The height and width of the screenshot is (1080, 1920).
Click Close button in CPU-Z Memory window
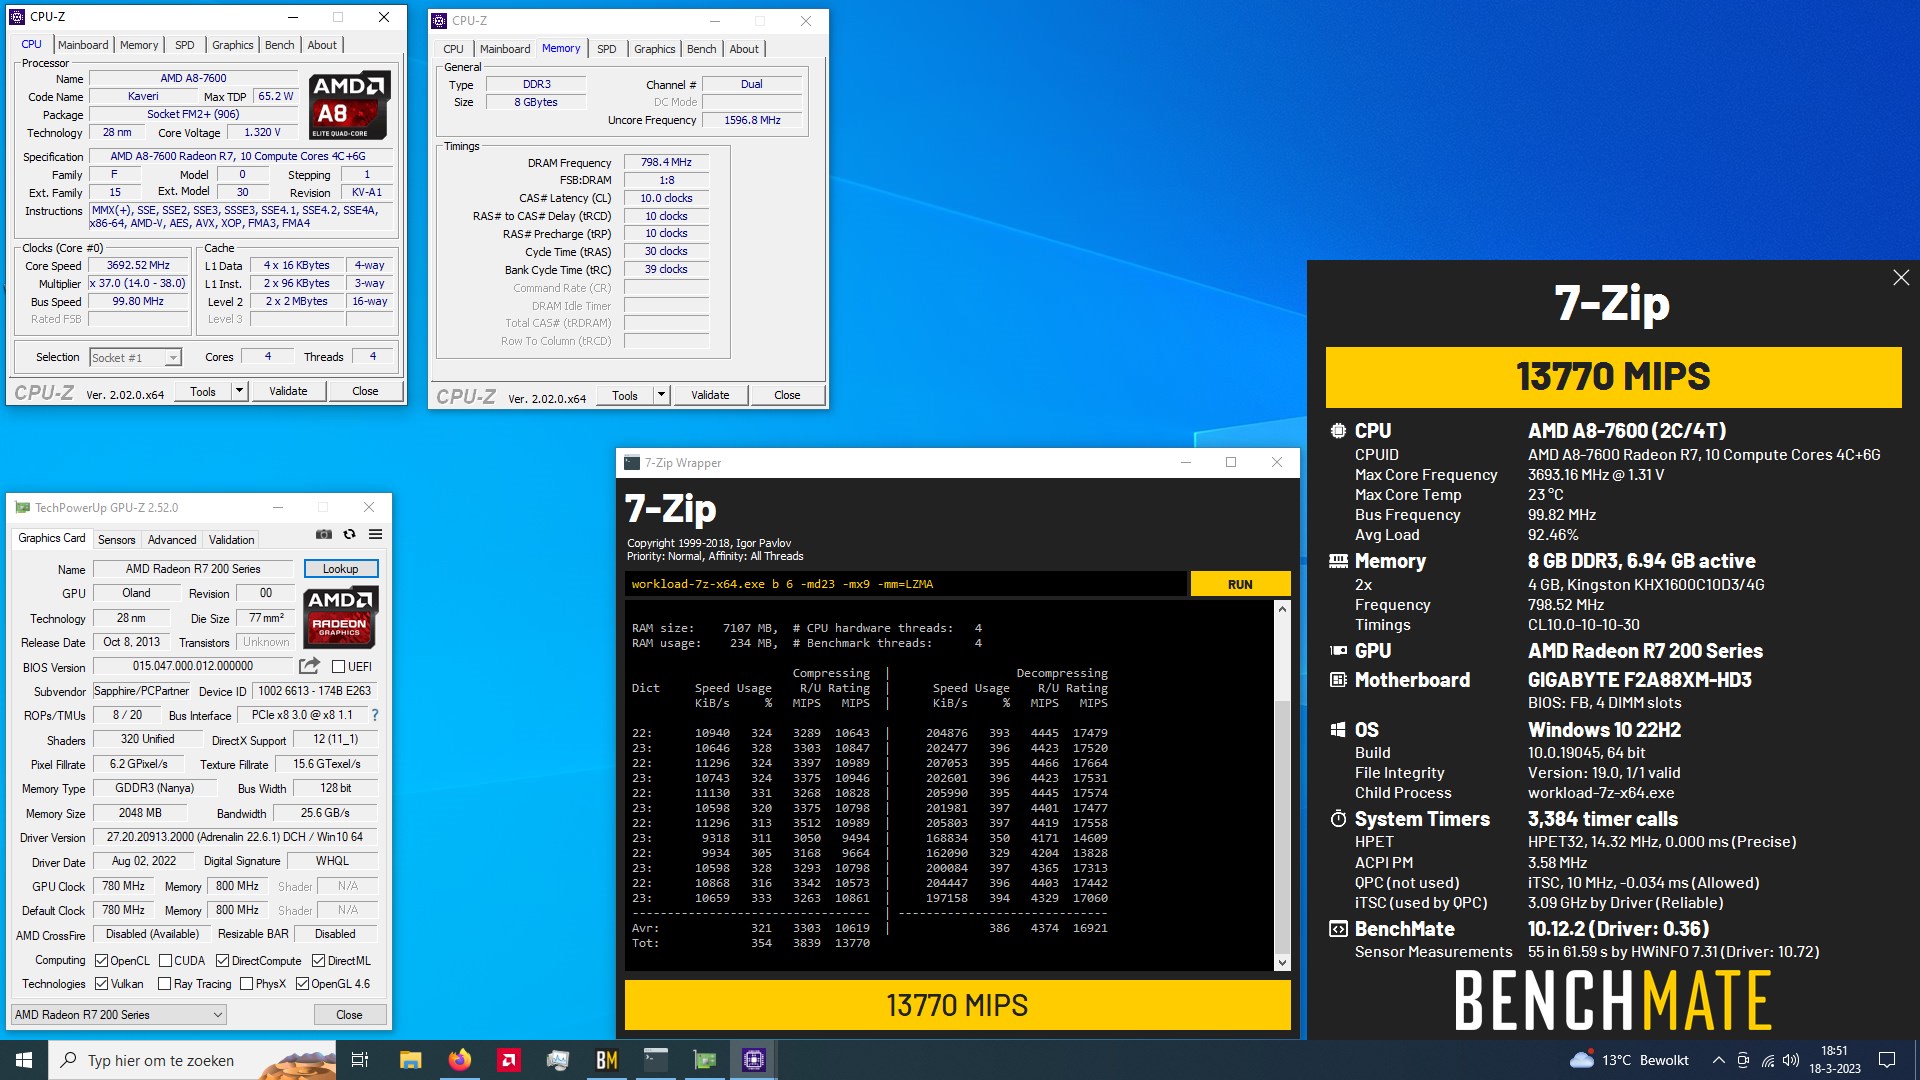(x=787, y=395)
